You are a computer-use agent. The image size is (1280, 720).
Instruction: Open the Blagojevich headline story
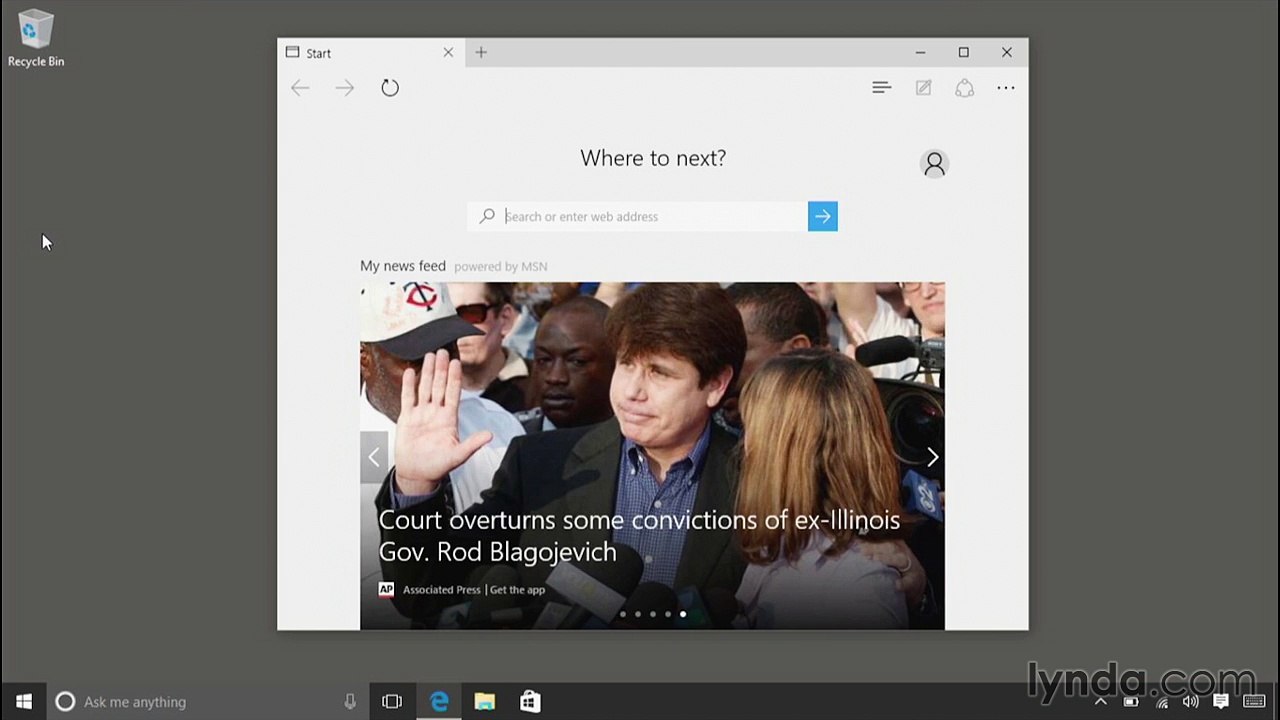[639, 536]
